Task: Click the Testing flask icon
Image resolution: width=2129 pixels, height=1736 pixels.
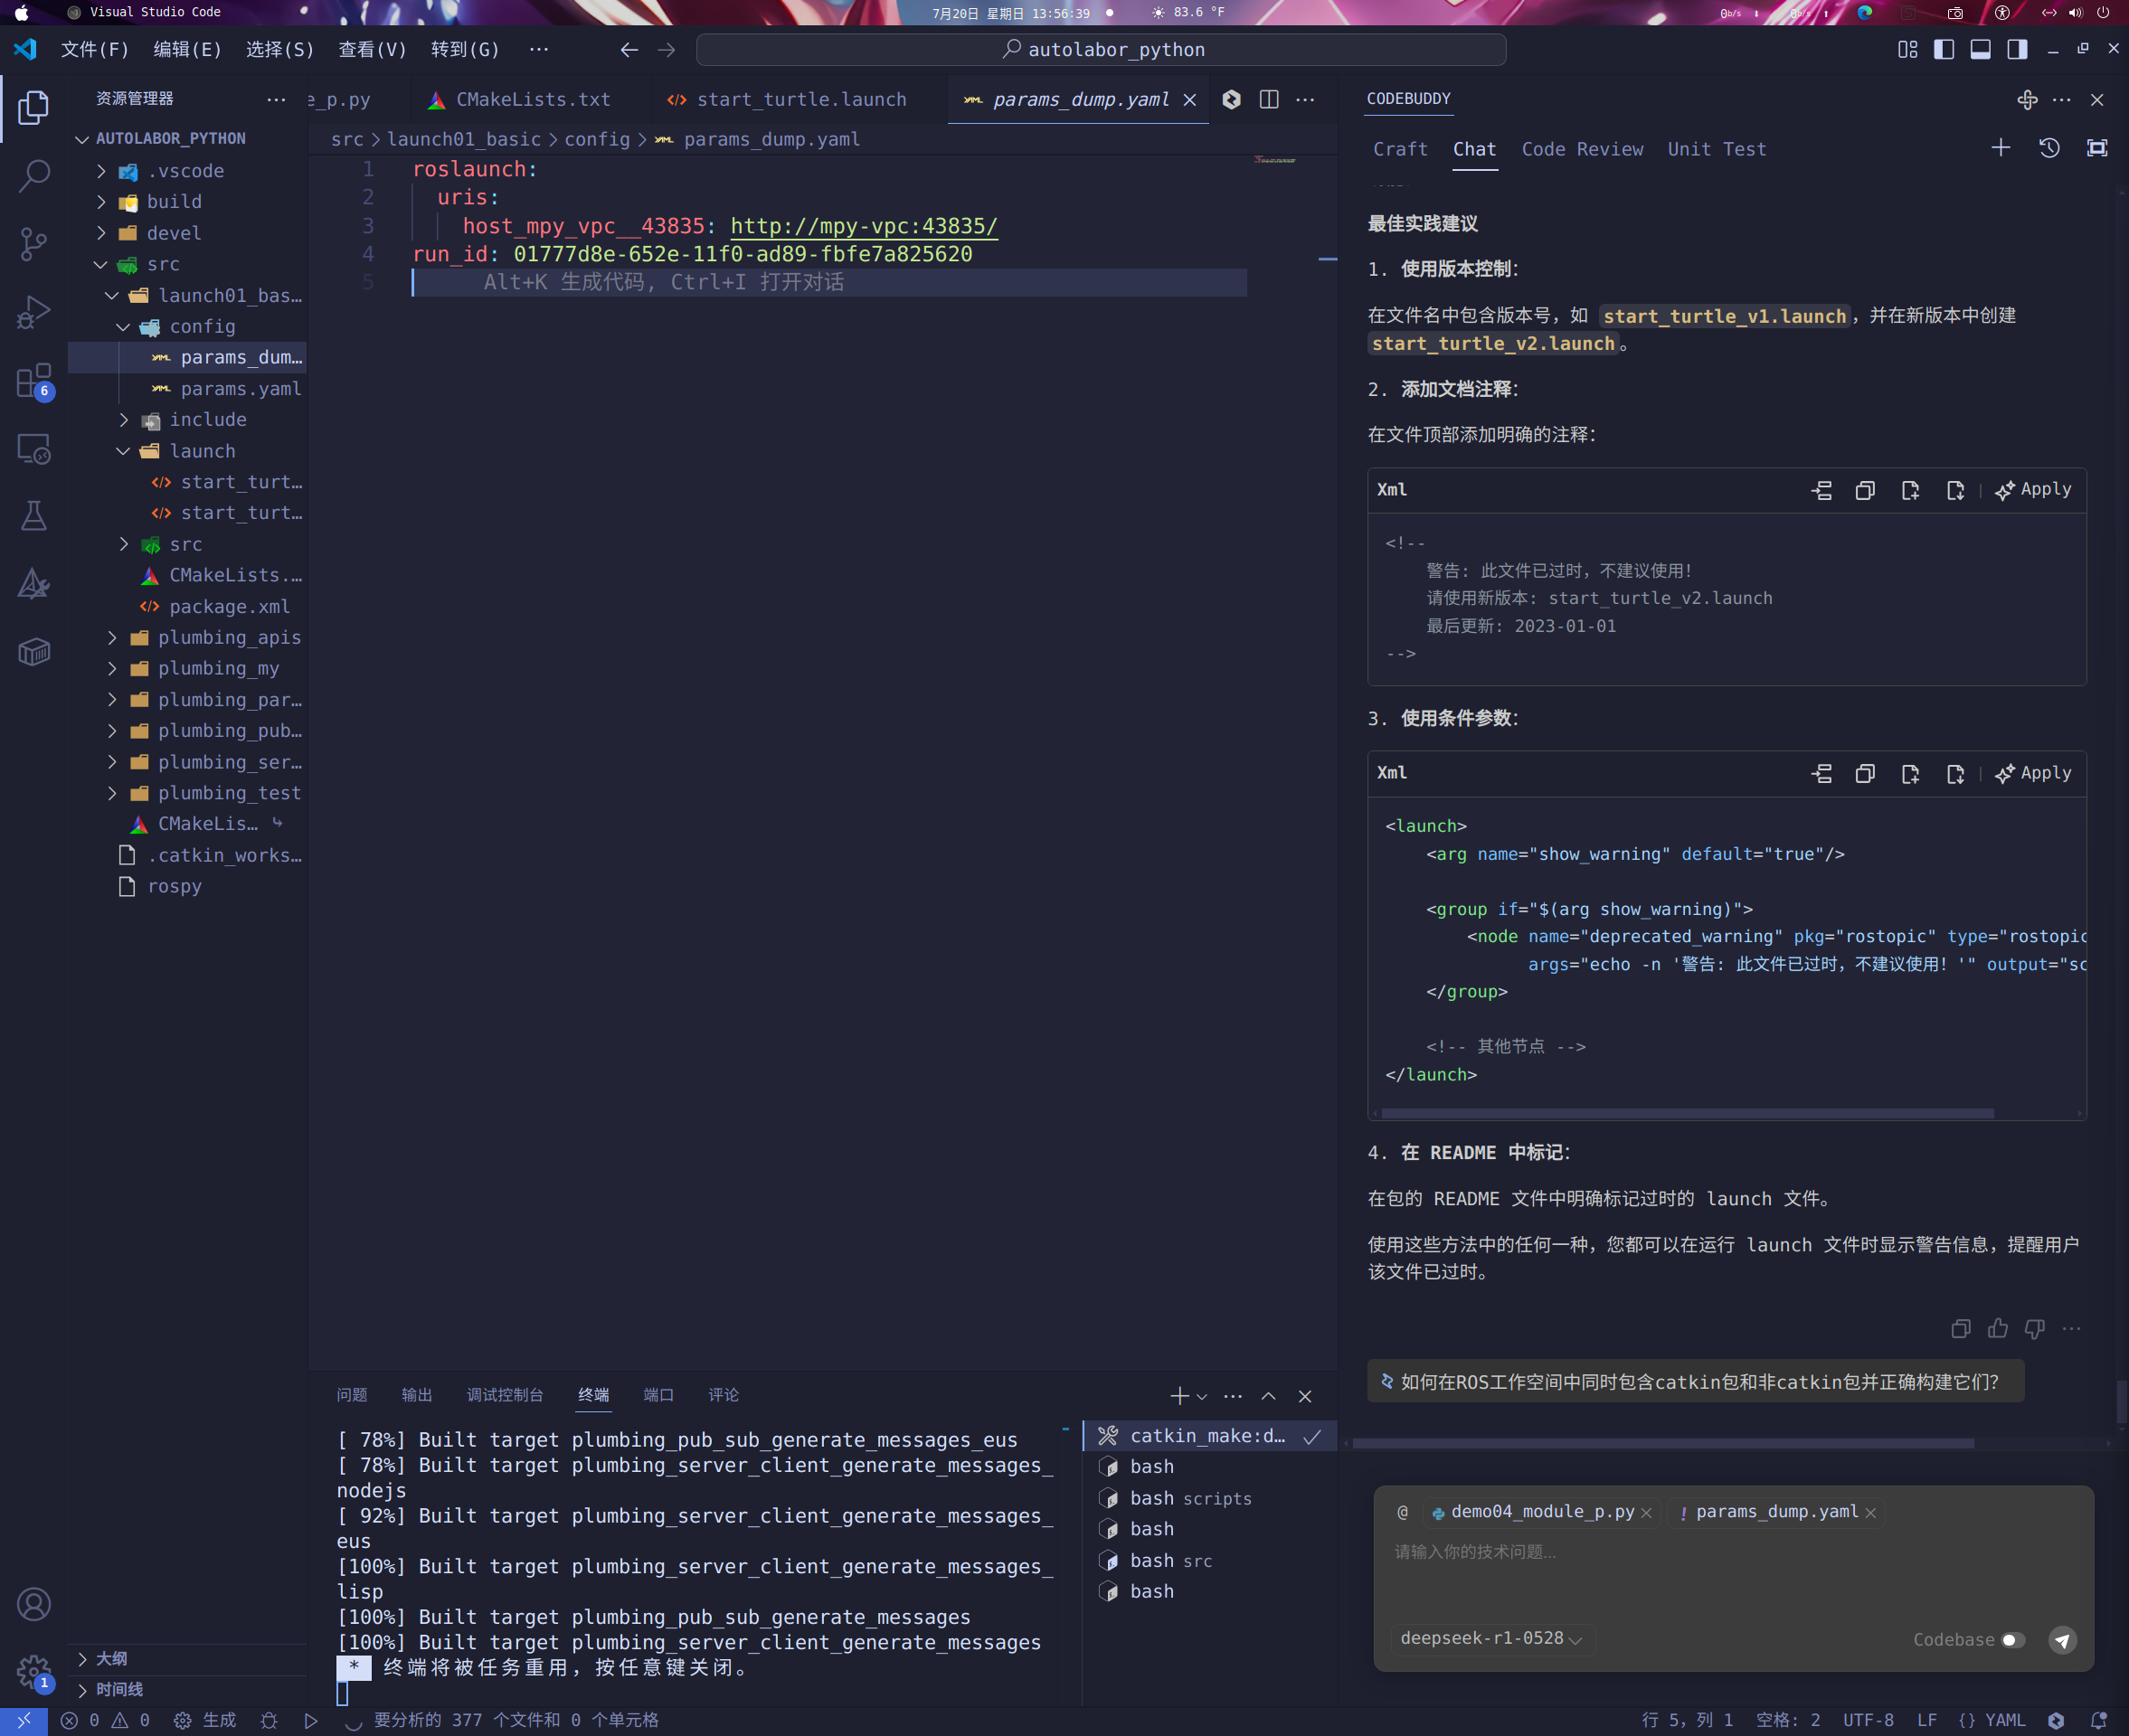Action: click(34, 516)
